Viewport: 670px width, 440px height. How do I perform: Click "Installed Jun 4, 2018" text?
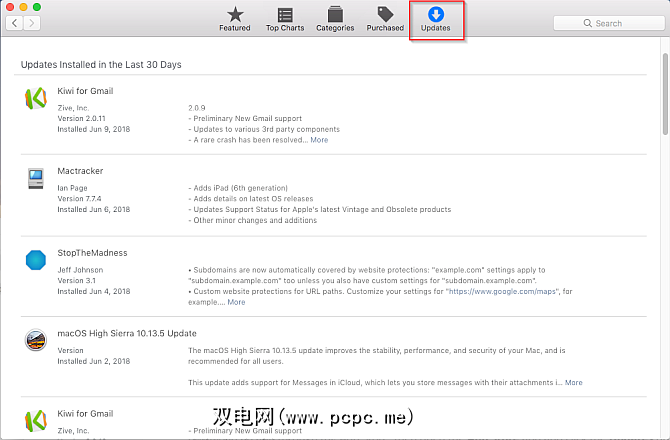[x=94, y=291]
